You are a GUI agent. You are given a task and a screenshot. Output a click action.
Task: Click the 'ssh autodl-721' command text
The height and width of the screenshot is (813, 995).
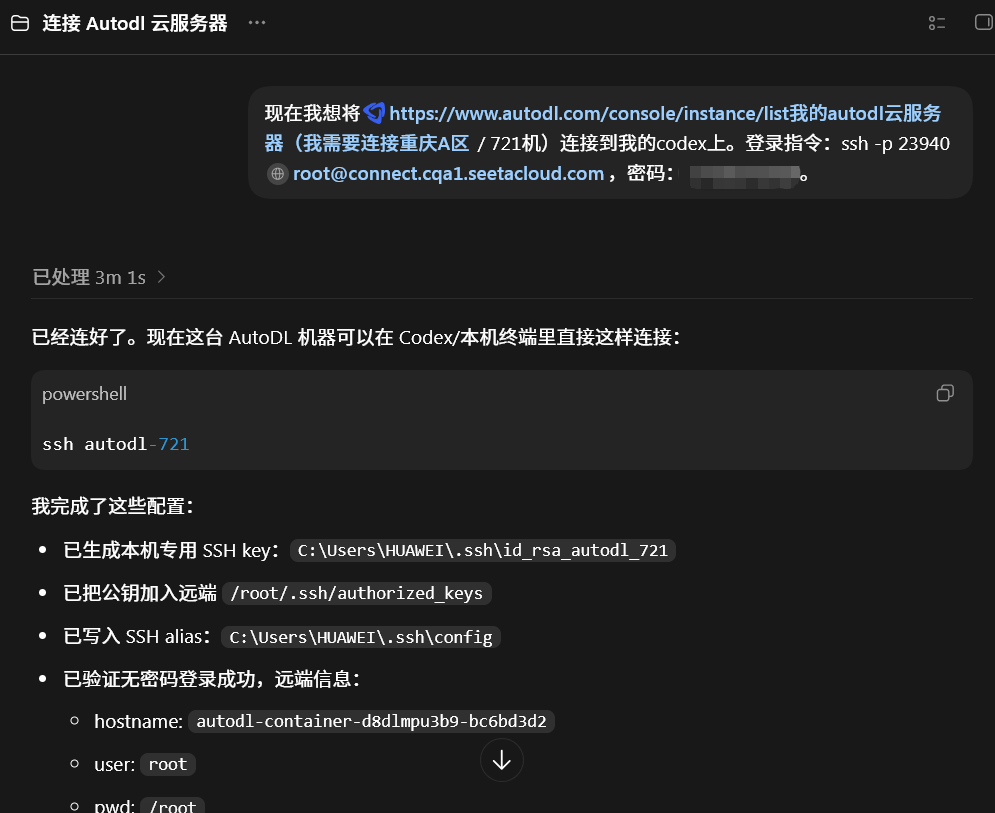[x=115, y=444]
